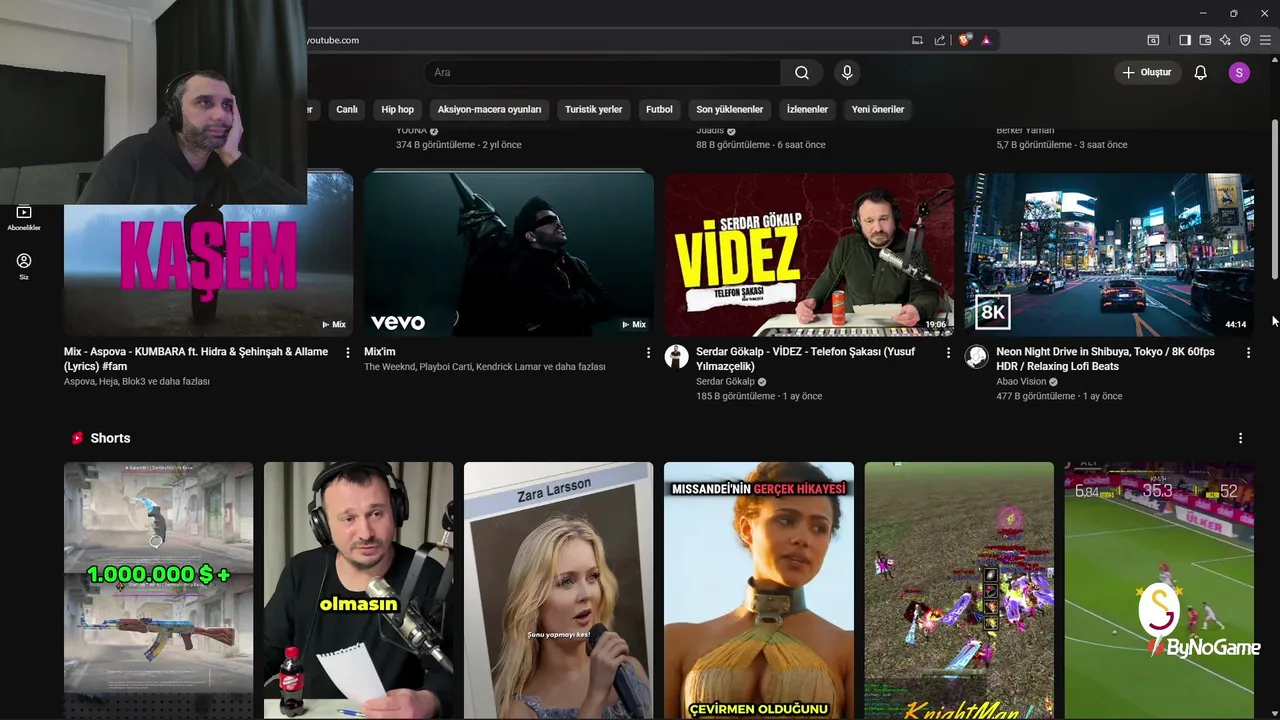
Task: Open the Mix - Aspova KUMBARA title link
Action: 196,359
